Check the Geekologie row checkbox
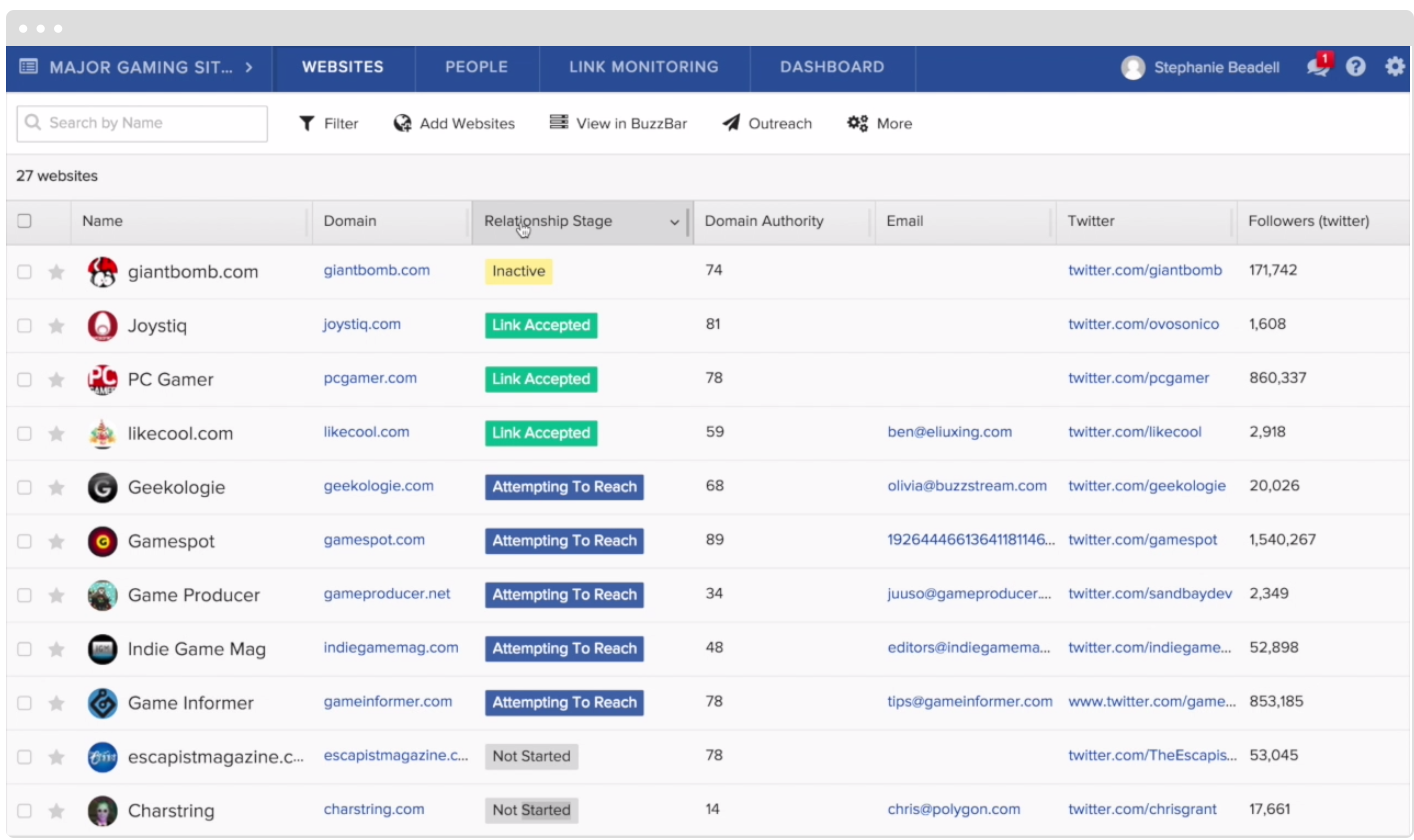 click(x=24, y=488)
